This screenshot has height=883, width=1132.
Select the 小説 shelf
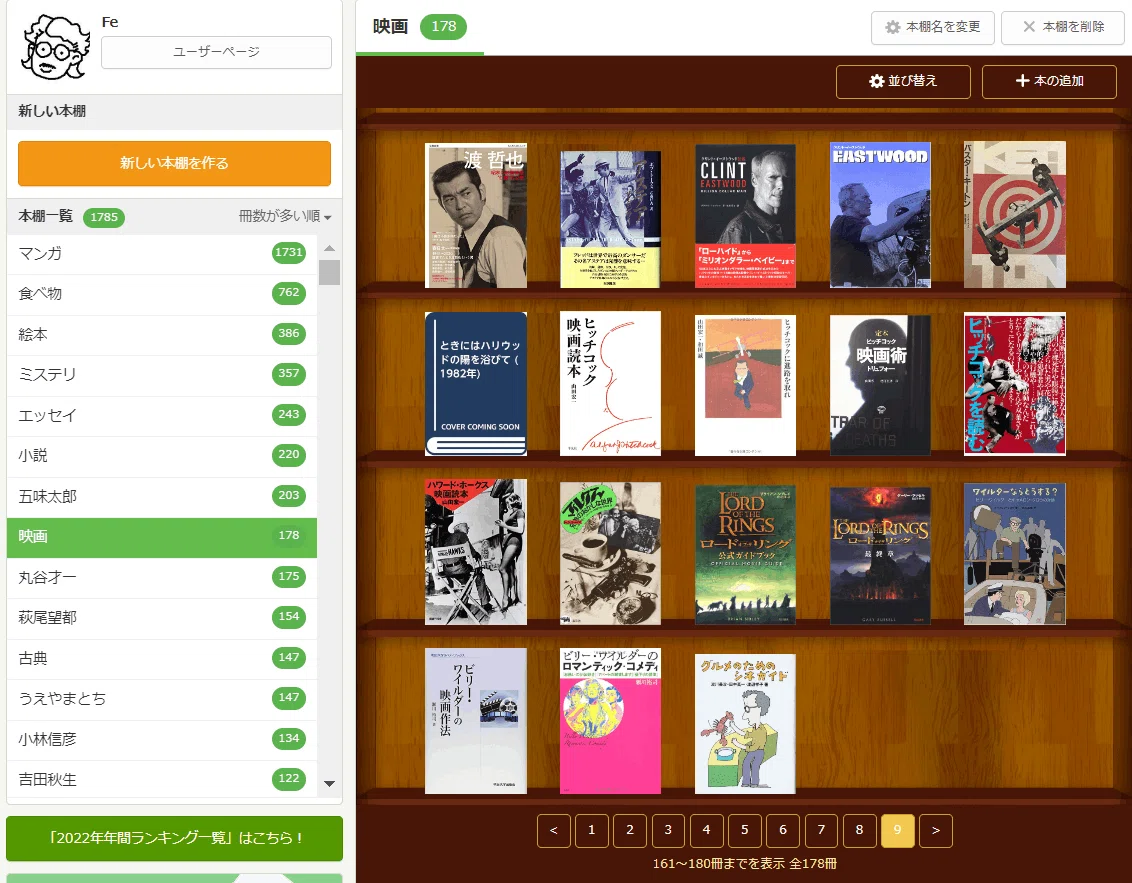tap(162, 456)
